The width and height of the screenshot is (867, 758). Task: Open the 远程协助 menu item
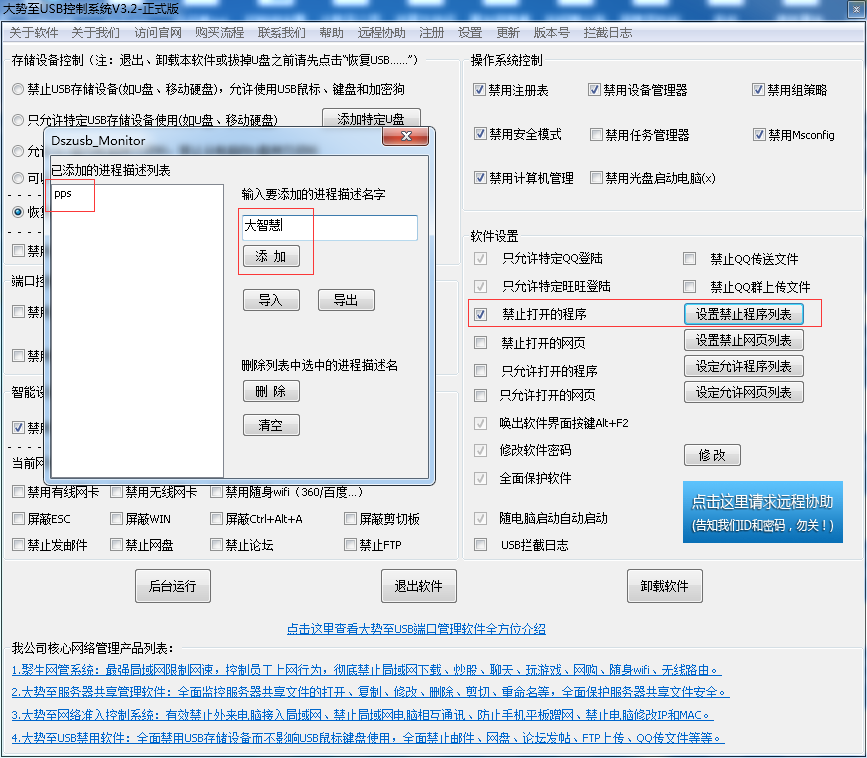(x=382, y=32)
